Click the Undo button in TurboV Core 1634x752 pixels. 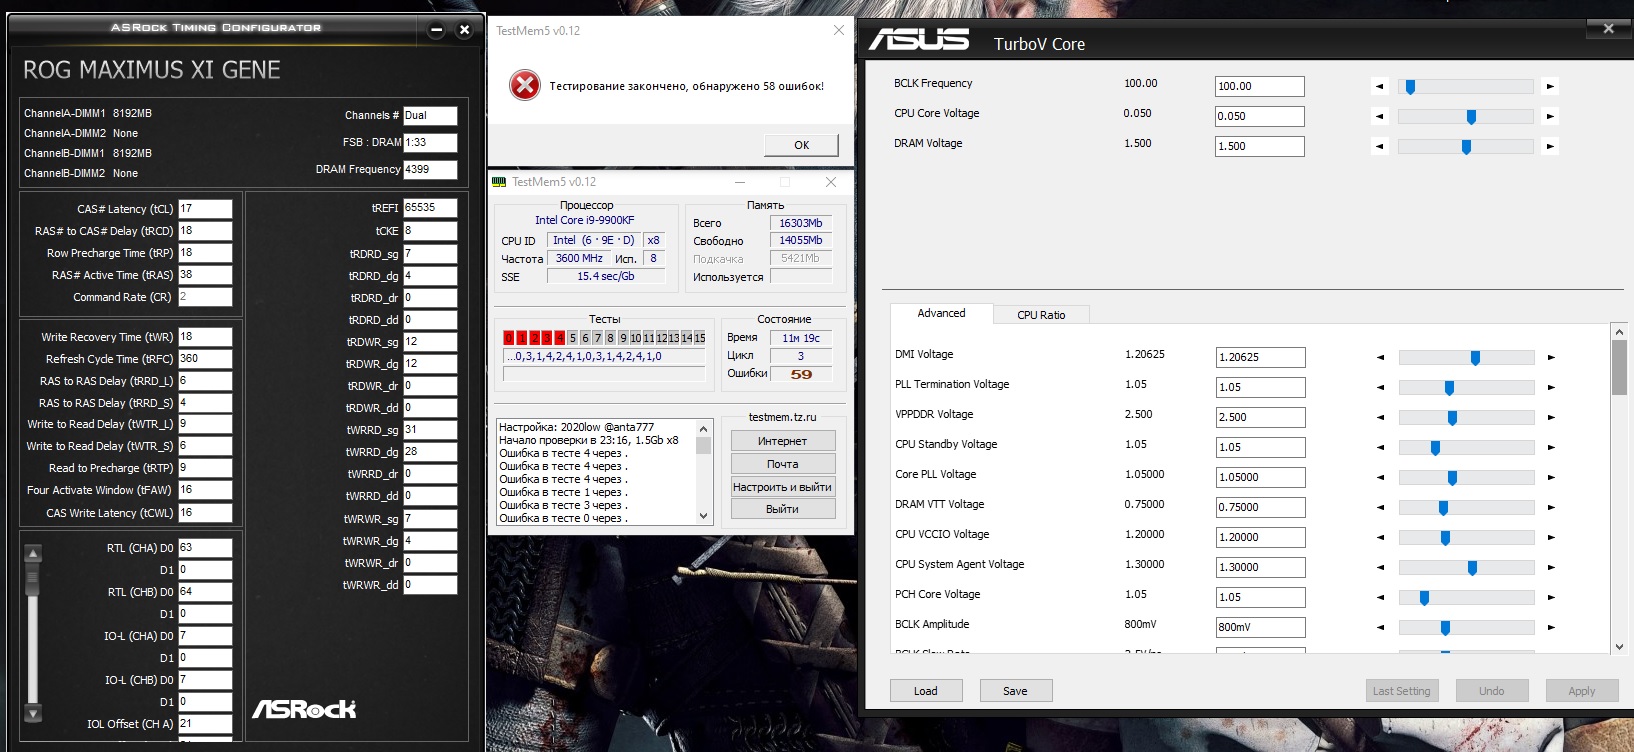click(x=1491, y=691)
